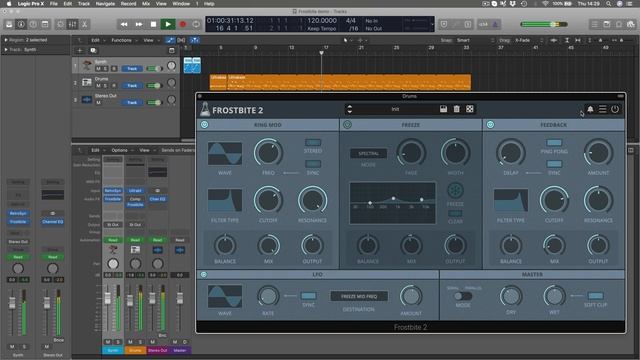Delete preset with Frostbite trash icon

pos(457,109)
